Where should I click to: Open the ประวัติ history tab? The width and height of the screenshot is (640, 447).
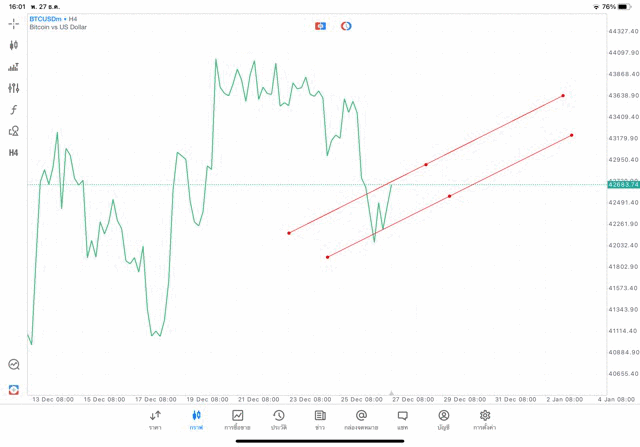tap(279, 419)
